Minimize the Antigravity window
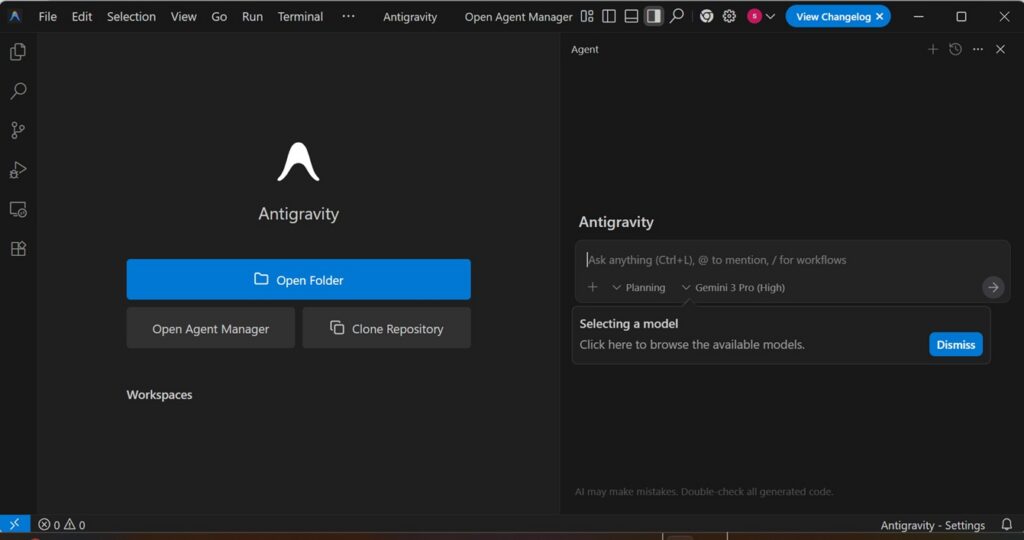Image resolution: width=1024 pixels, height=540 pixels. click(918, 16)
